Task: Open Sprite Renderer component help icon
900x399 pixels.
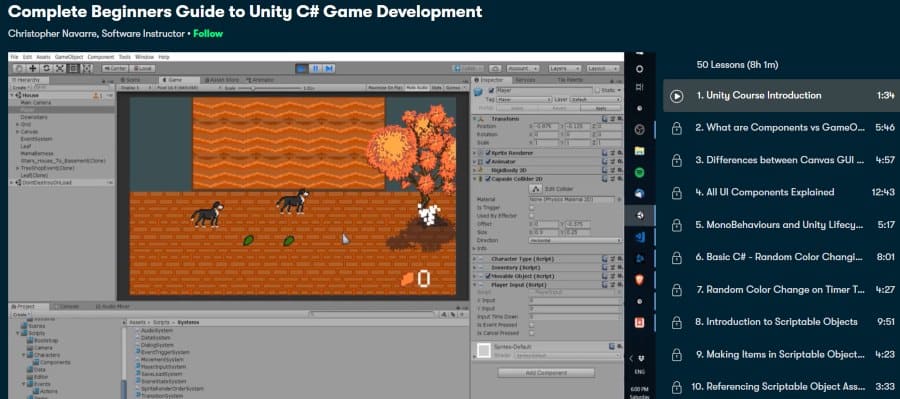Action: click(x=605, y=153)
